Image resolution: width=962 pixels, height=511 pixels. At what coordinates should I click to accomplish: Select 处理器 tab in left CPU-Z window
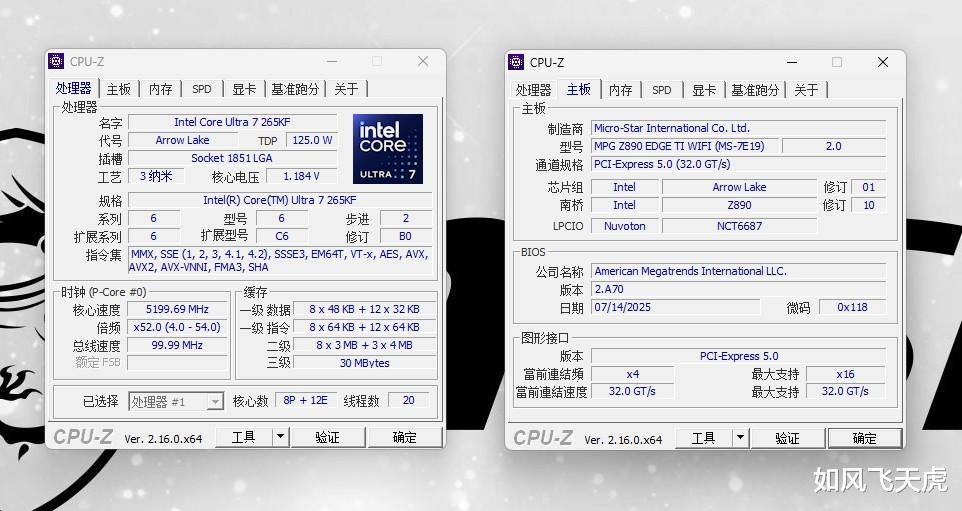(x=74, y=88)
